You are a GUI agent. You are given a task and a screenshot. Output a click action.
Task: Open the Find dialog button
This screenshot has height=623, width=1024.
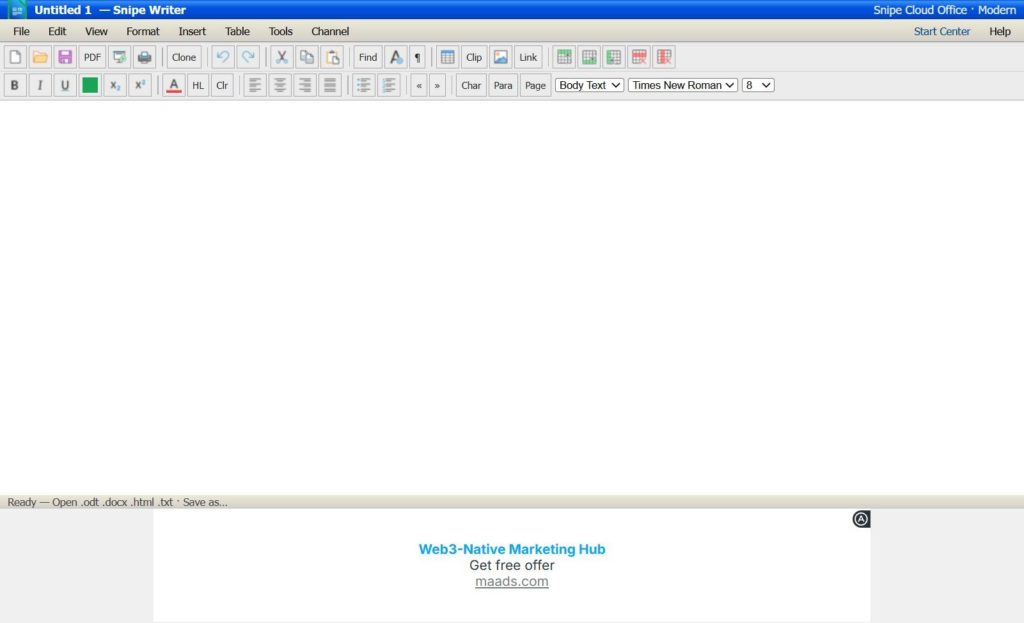[x=368, y=57]
